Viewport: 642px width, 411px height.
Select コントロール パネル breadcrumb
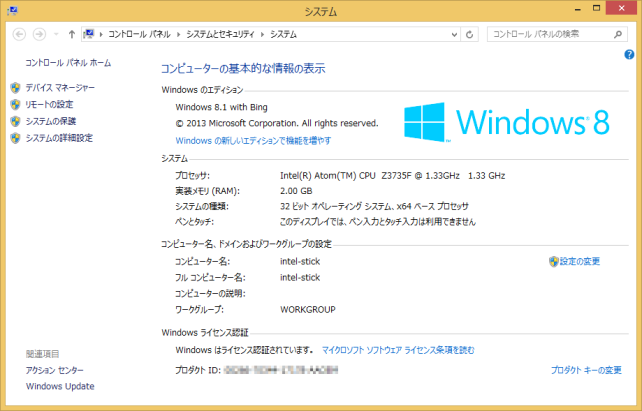[139, 34]
